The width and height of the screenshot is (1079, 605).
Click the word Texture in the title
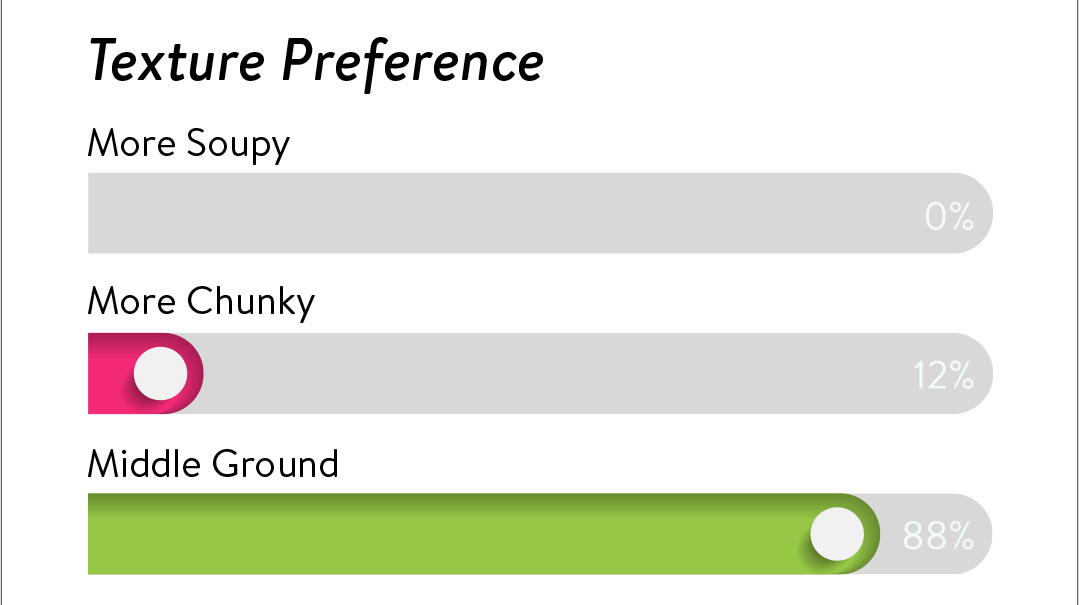click(177, 61)
